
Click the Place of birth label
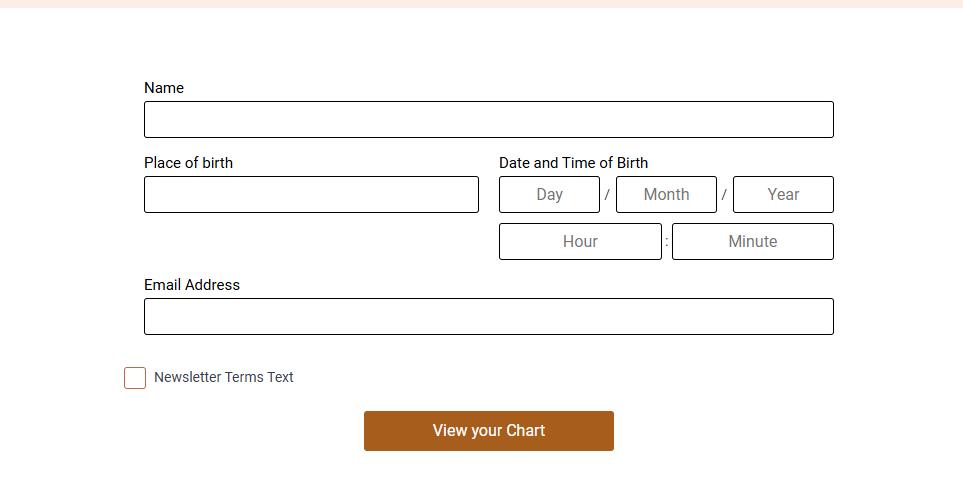188,163
